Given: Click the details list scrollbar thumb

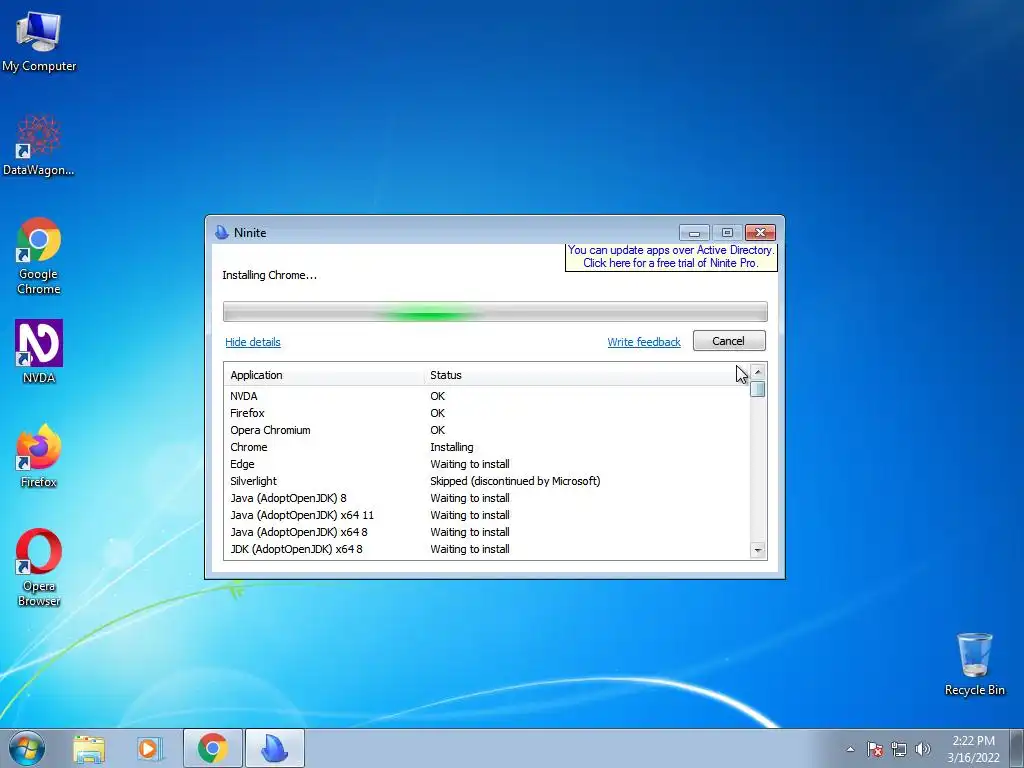Looking at the screenshot, I should click(x=758, y=389).
